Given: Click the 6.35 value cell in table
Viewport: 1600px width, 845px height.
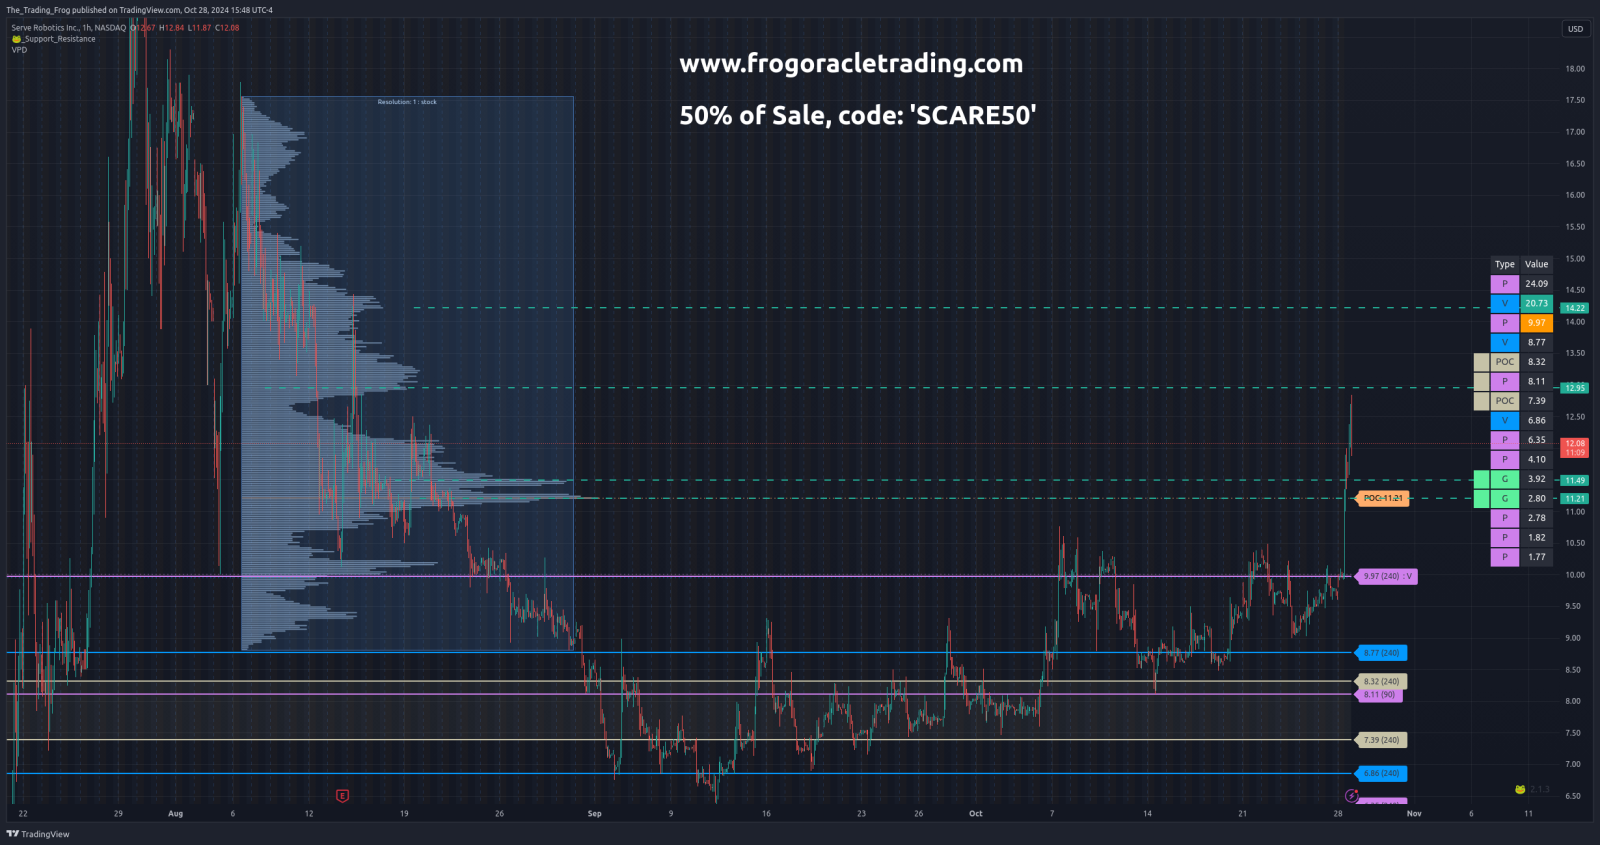Looking at the screenshot, I should 1537,440.
